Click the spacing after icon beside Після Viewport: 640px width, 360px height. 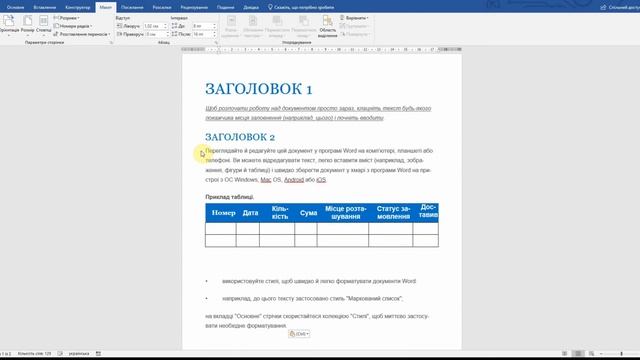click(x=174, y=34)
